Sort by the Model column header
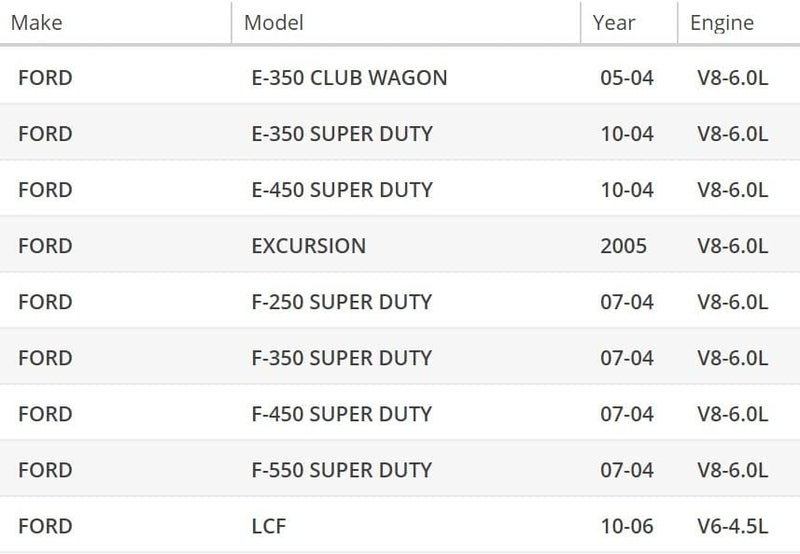 (273, 23)
